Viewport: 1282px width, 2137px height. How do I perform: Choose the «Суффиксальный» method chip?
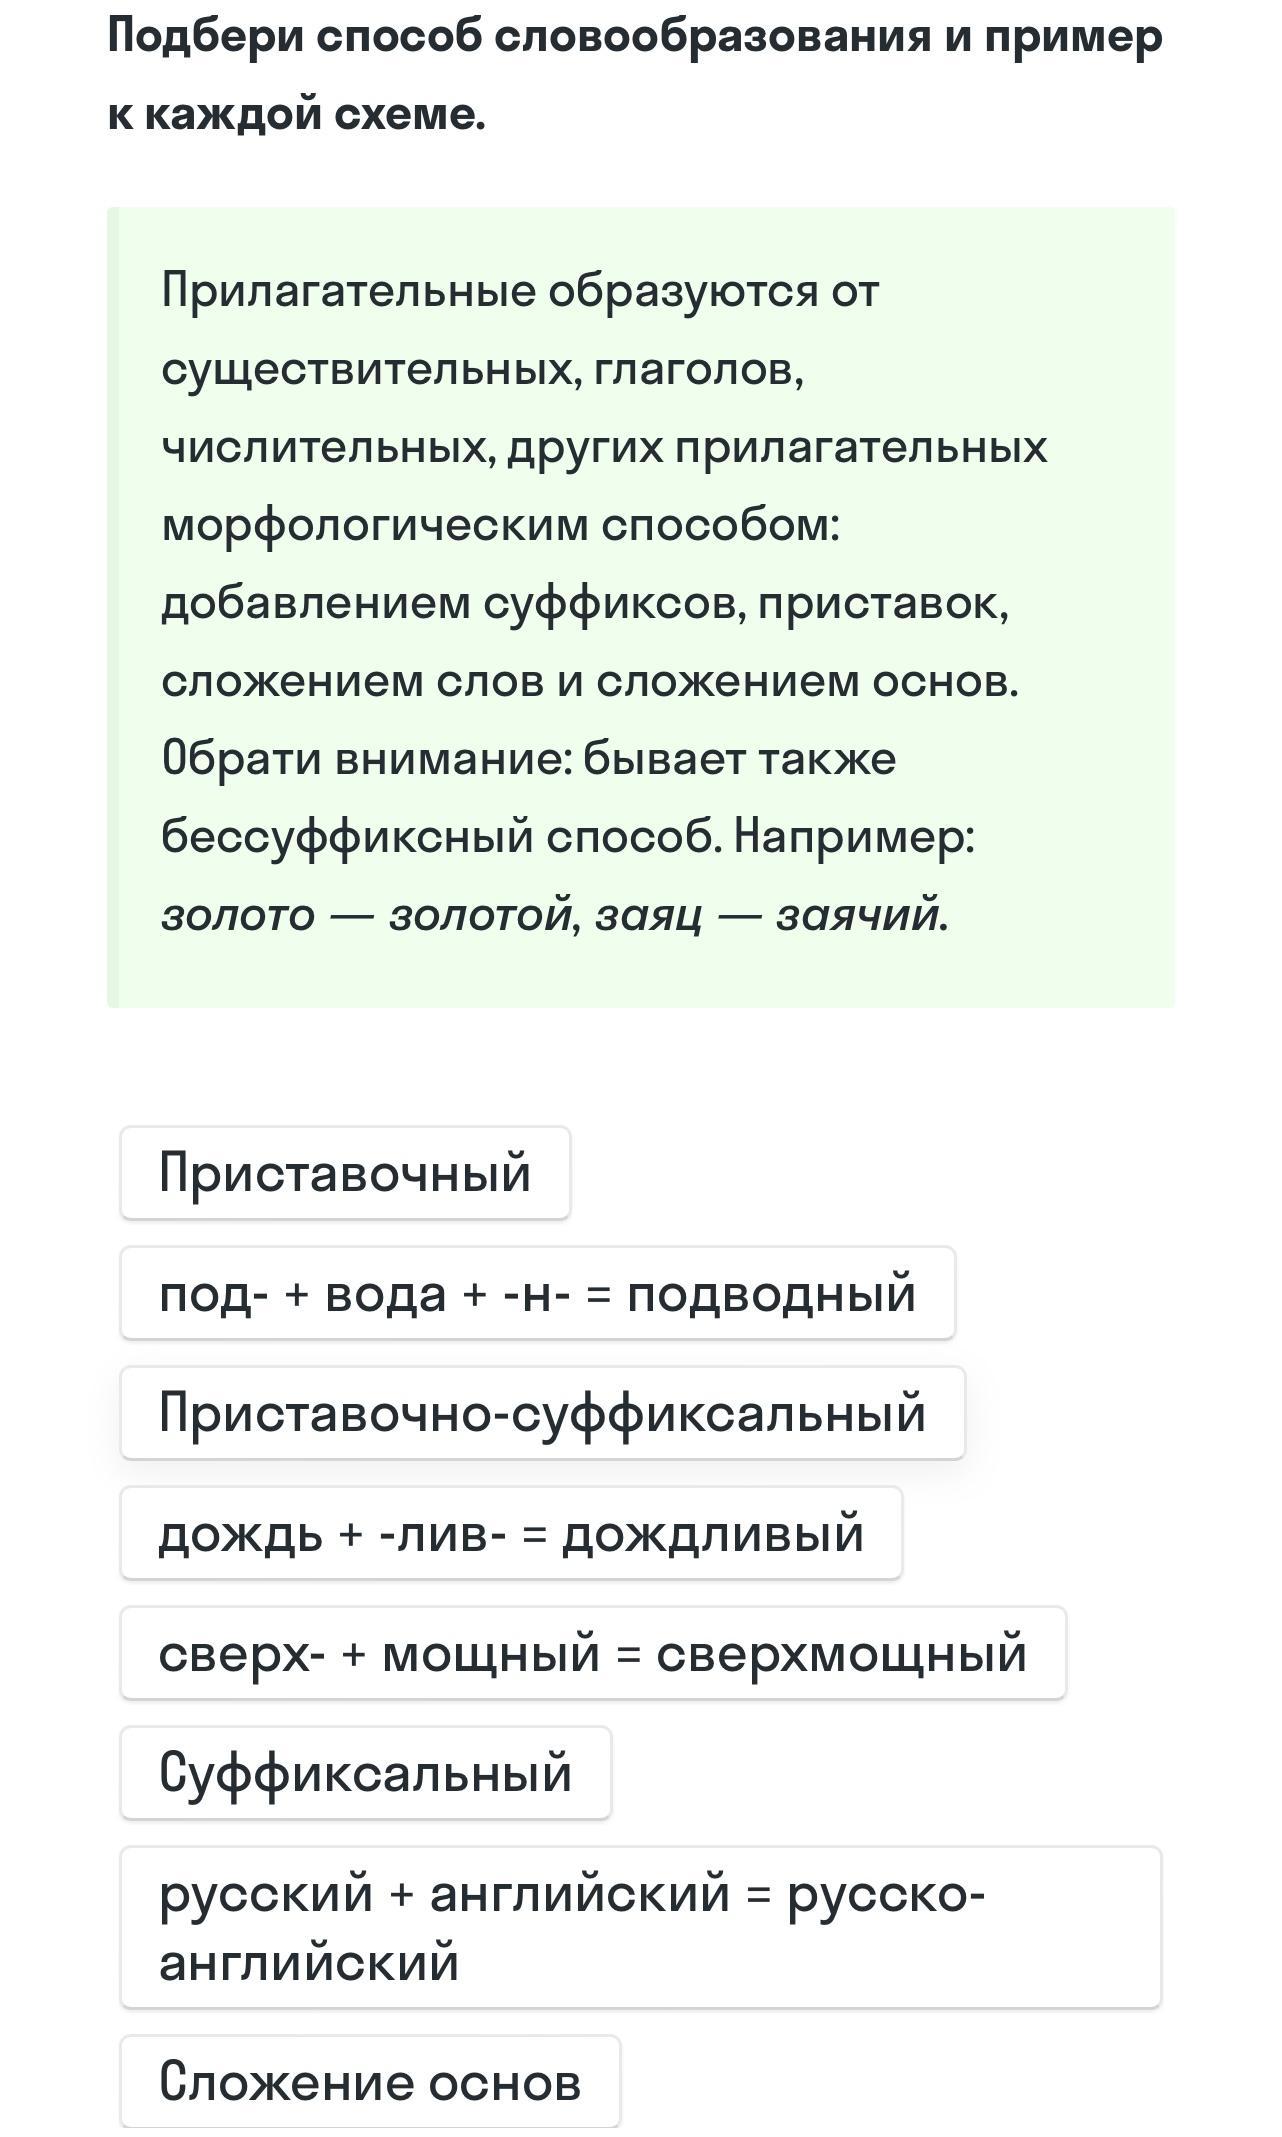coord(365,1773)
